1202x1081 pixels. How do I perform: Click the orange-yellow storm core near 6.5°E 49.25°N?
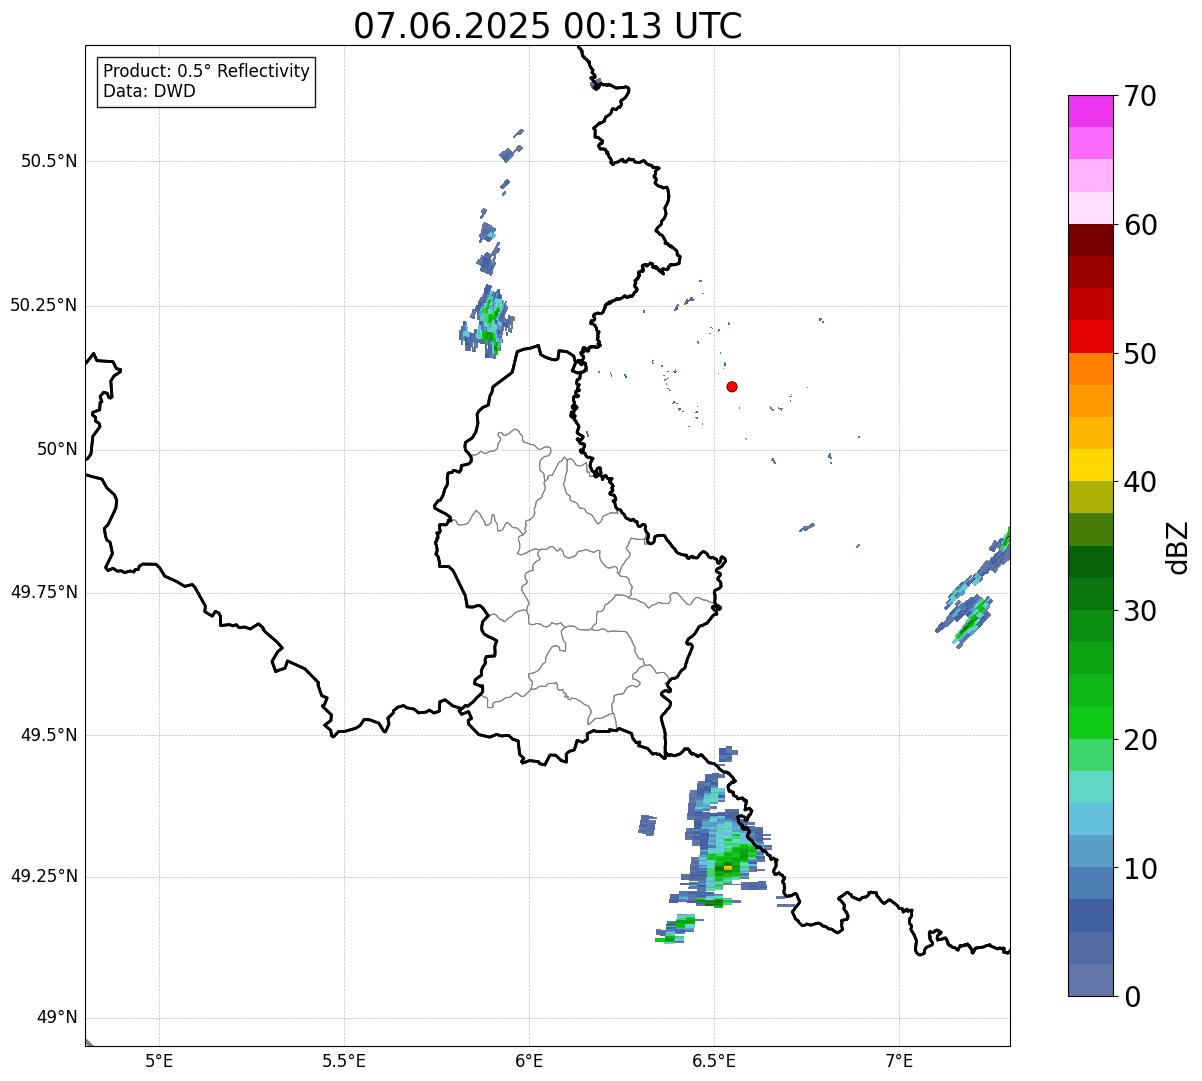click(728, 867)
